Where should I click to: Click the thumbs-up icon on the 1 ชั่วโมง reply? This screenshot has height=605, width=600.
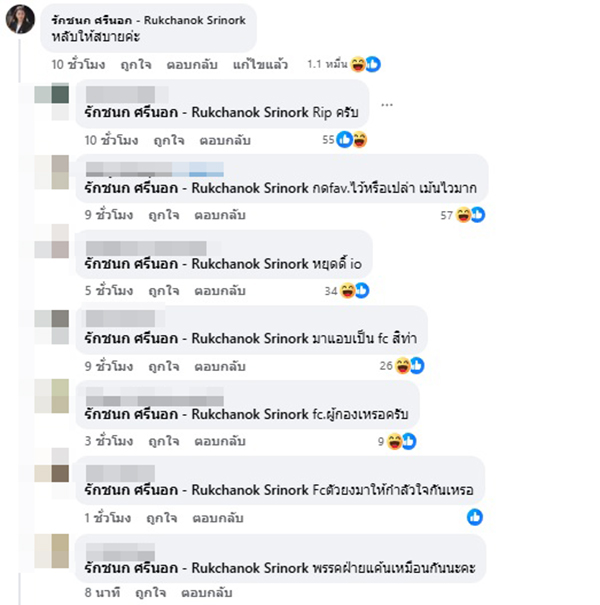point(475,517)
